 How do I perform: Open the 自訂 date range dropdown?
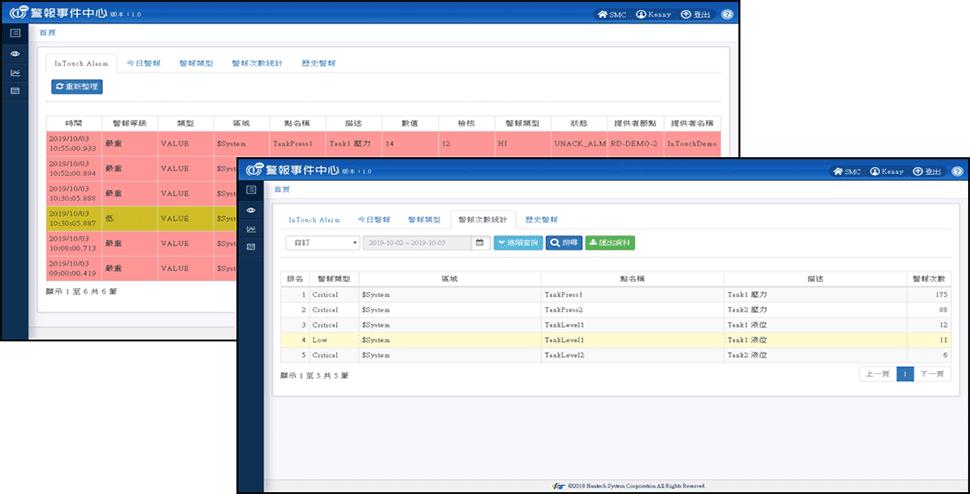(x=322, y=243)
